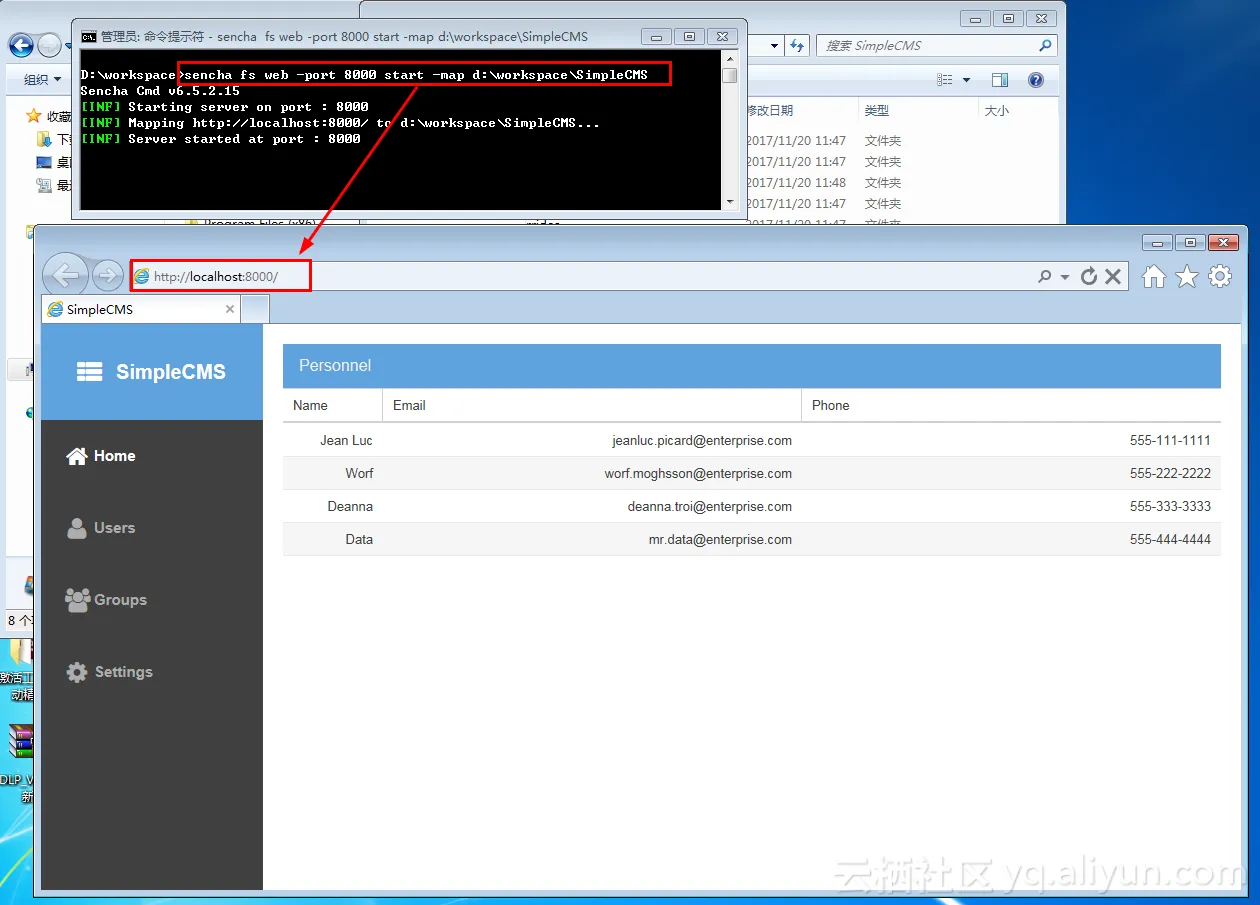1260x905 pixels.
Task: Open the Settings sidebar item
Action: point(152,672)
